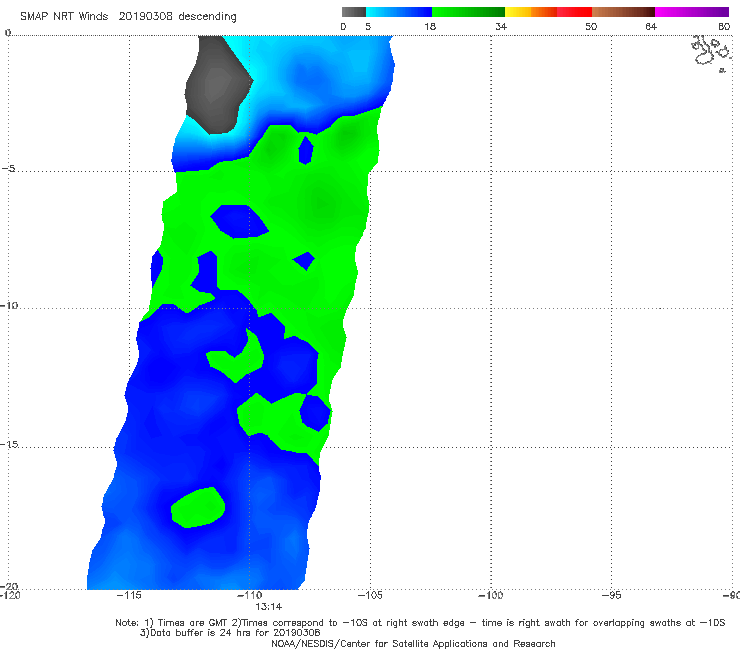Image resolution: width=740 pixels, height=650 pixels.
Task: Click the longitude label '-105'
Action: (370, 595)
